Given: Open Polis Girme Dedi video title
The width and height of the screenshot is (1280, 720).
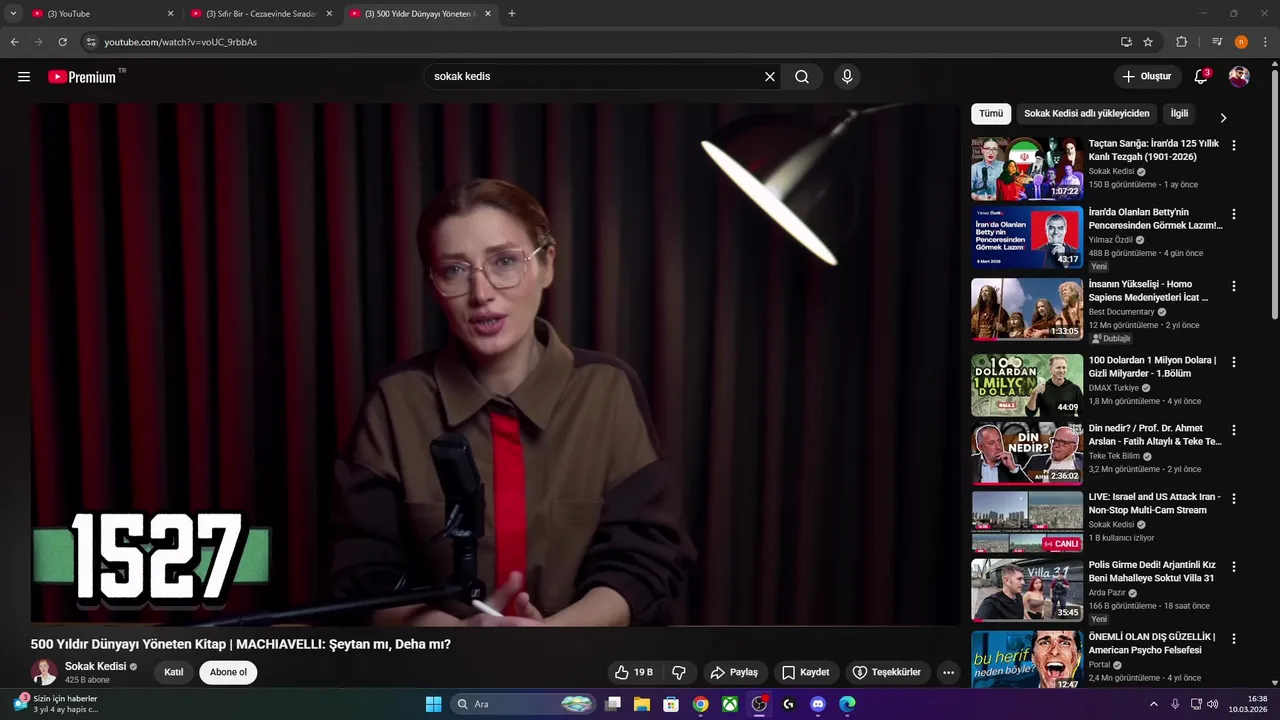Looking at the screenshot, I should pyautogui.click(x=1152, y=571).
